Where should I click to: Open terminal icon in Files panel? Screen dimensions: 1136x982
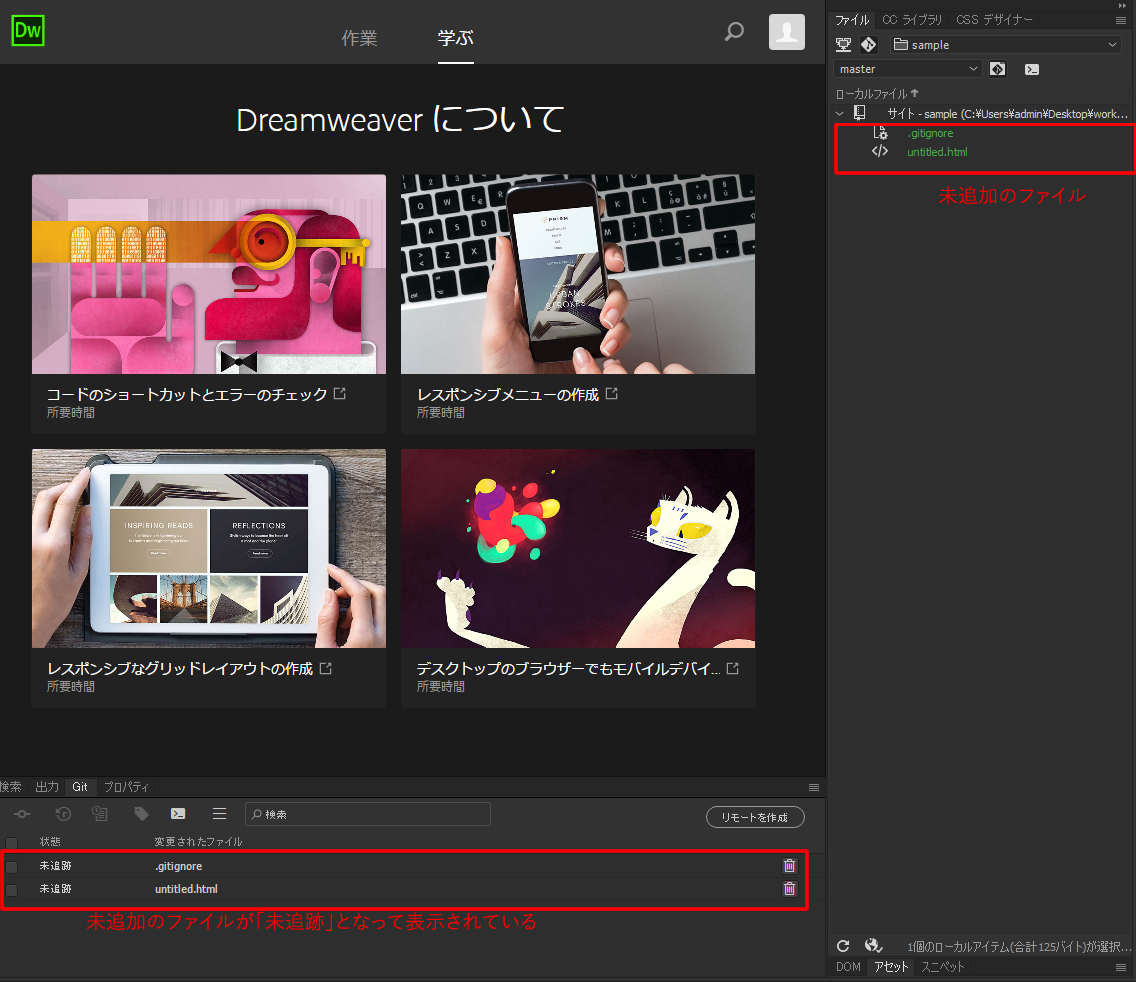point(1032,70)
